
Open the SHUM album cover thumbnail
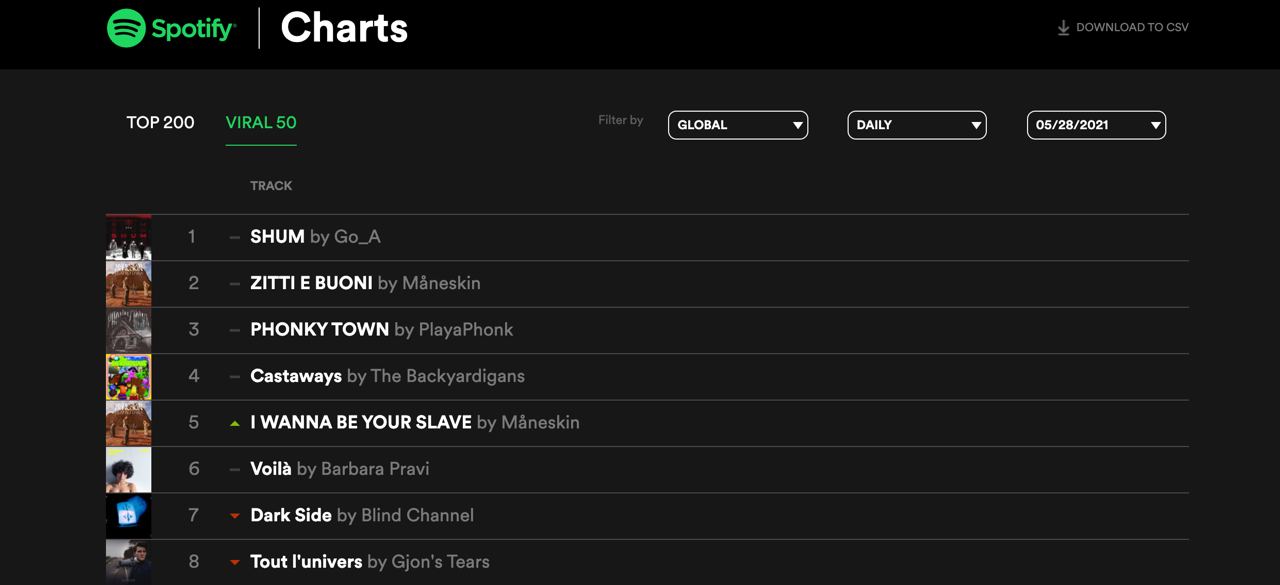tap(129, 237)
